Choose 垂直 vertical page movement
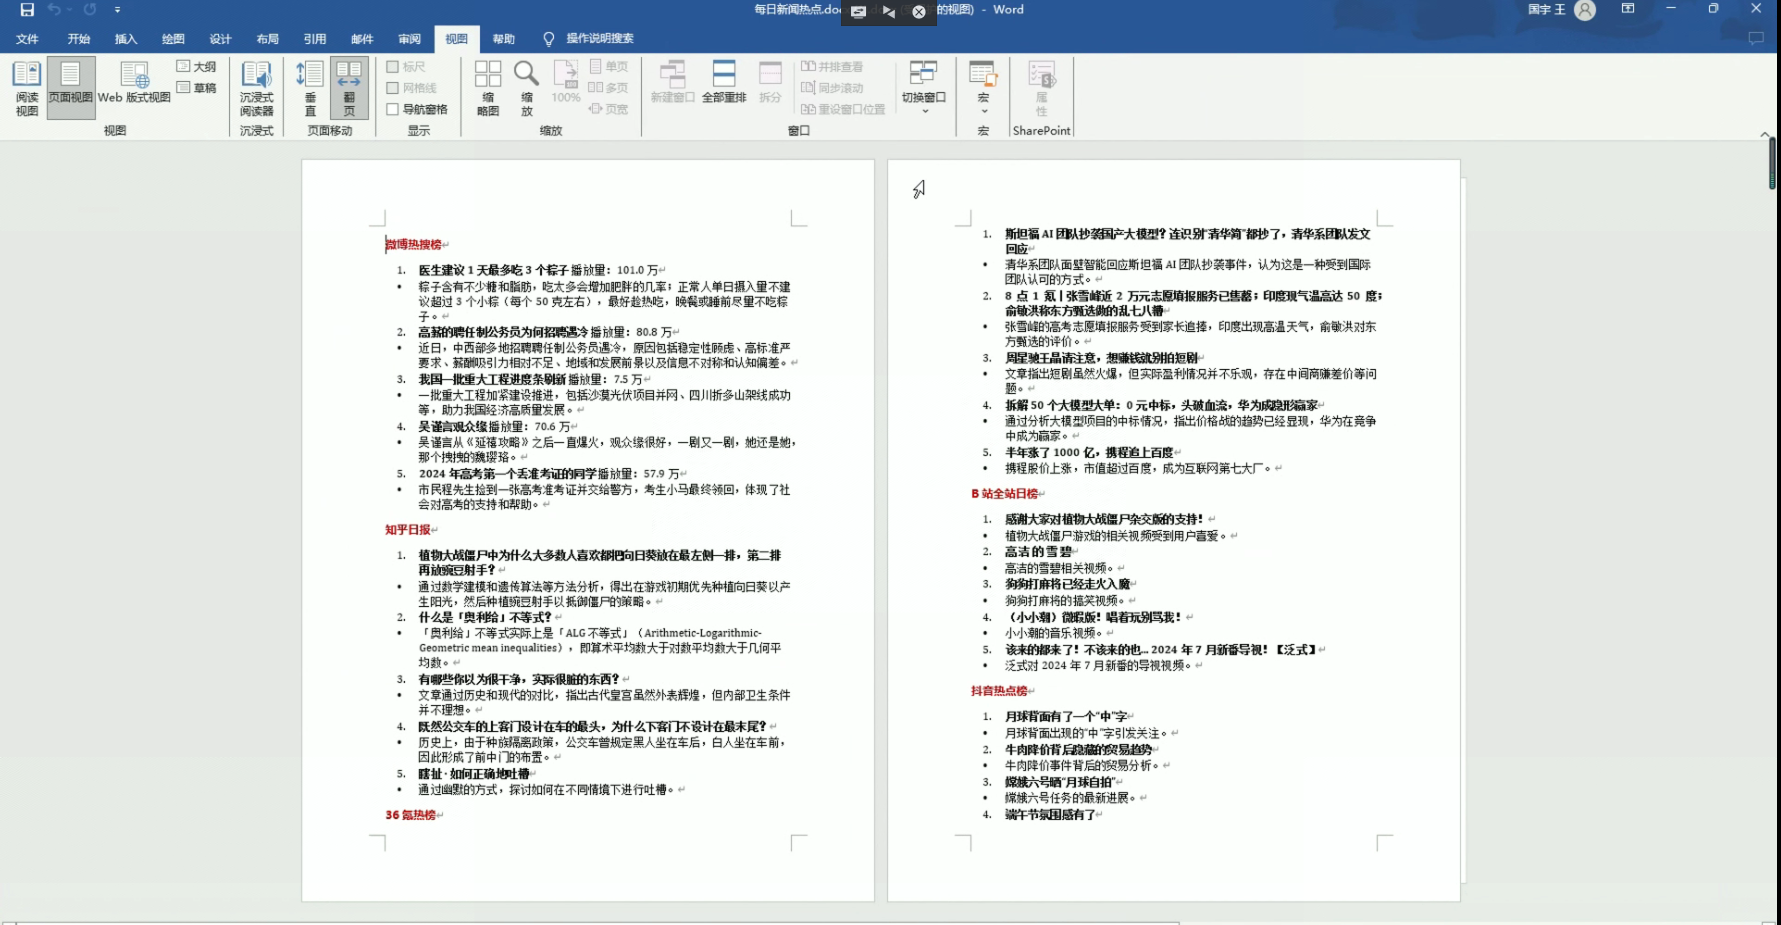This screenshot has width=1781, height=925. 310,87
